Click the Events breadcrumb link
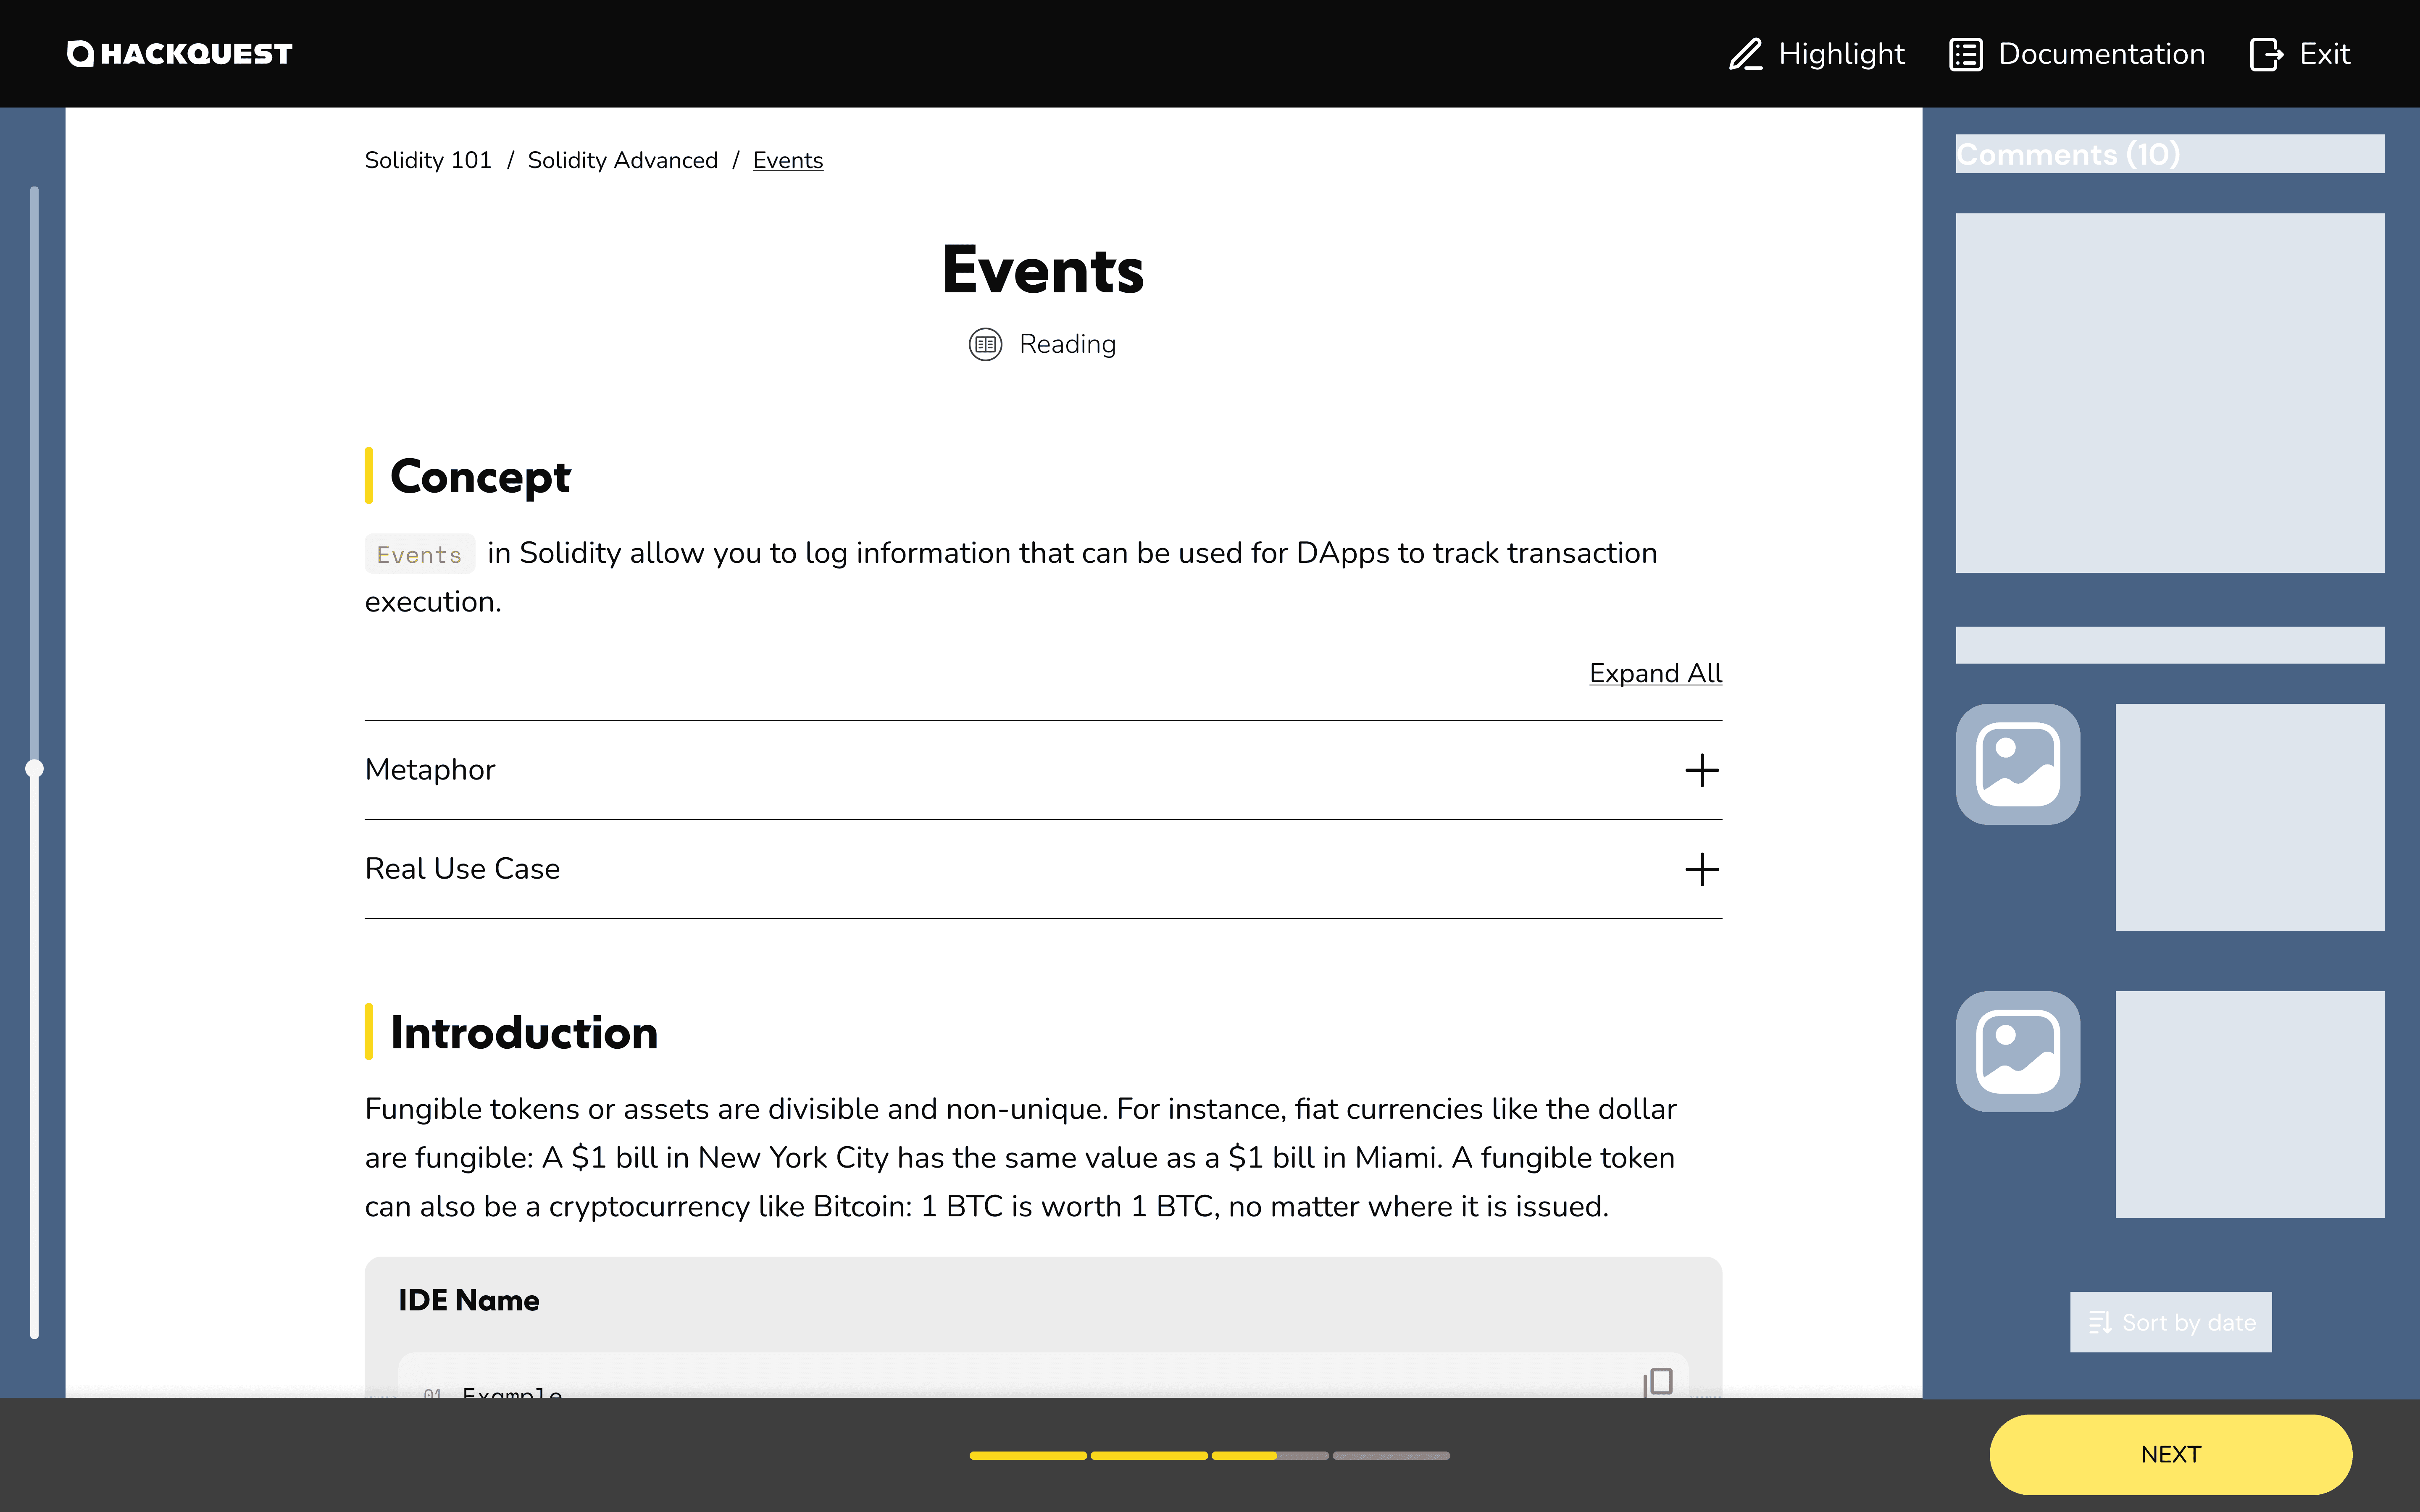 coord(788,160)
